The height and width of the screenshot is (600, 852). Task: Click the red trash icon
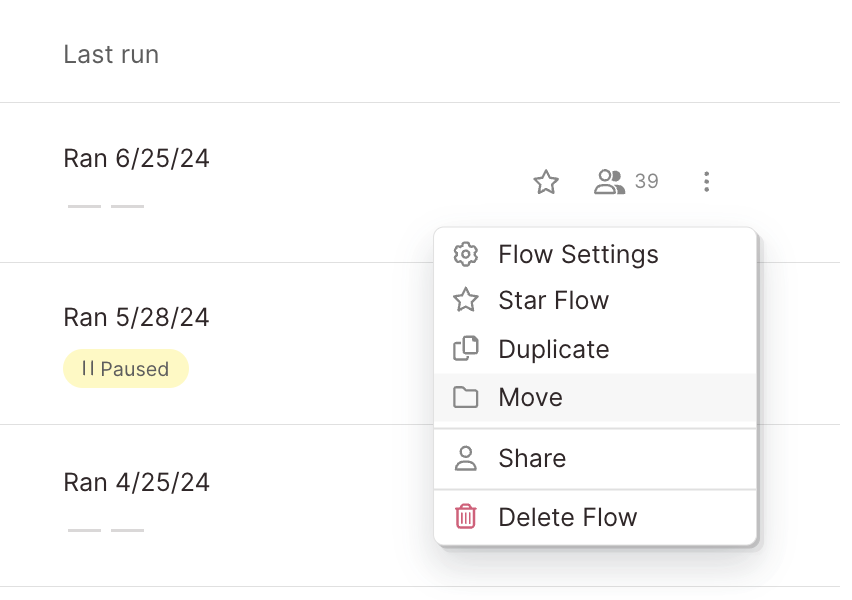[x=465, y=517]
